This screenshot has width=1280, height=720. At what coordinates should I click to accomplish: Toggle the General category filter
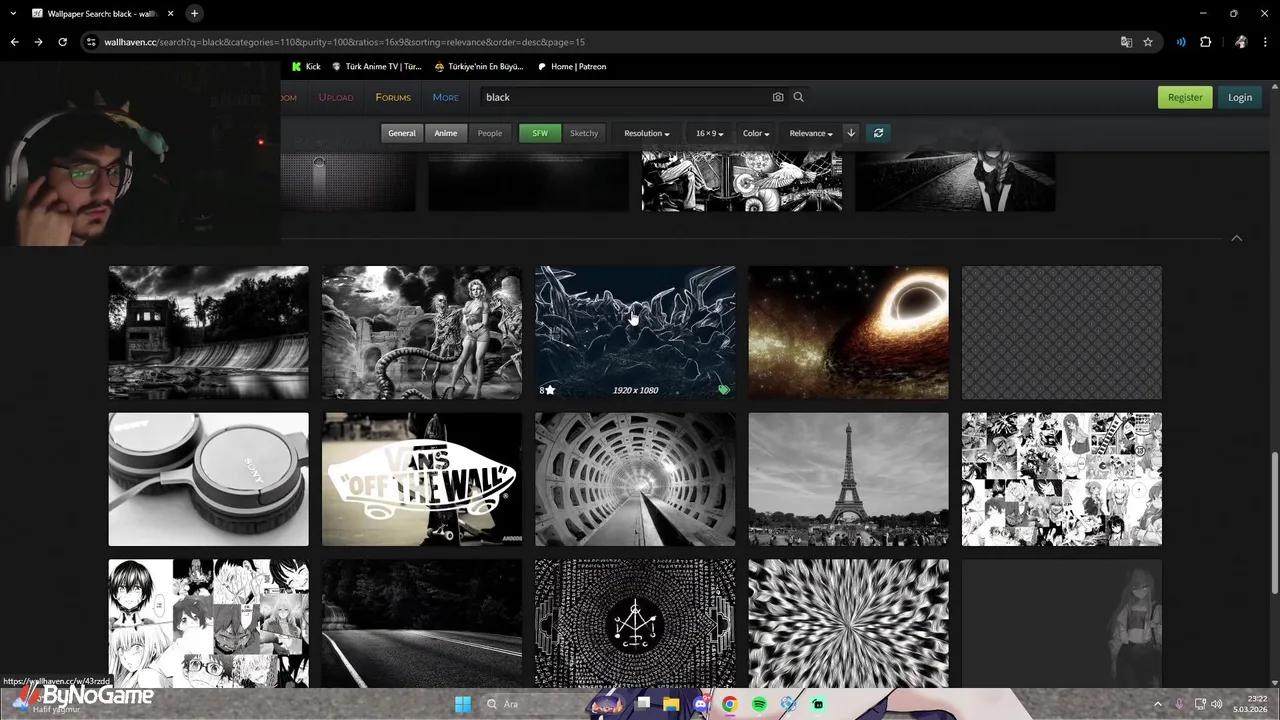tap(402, 133)
